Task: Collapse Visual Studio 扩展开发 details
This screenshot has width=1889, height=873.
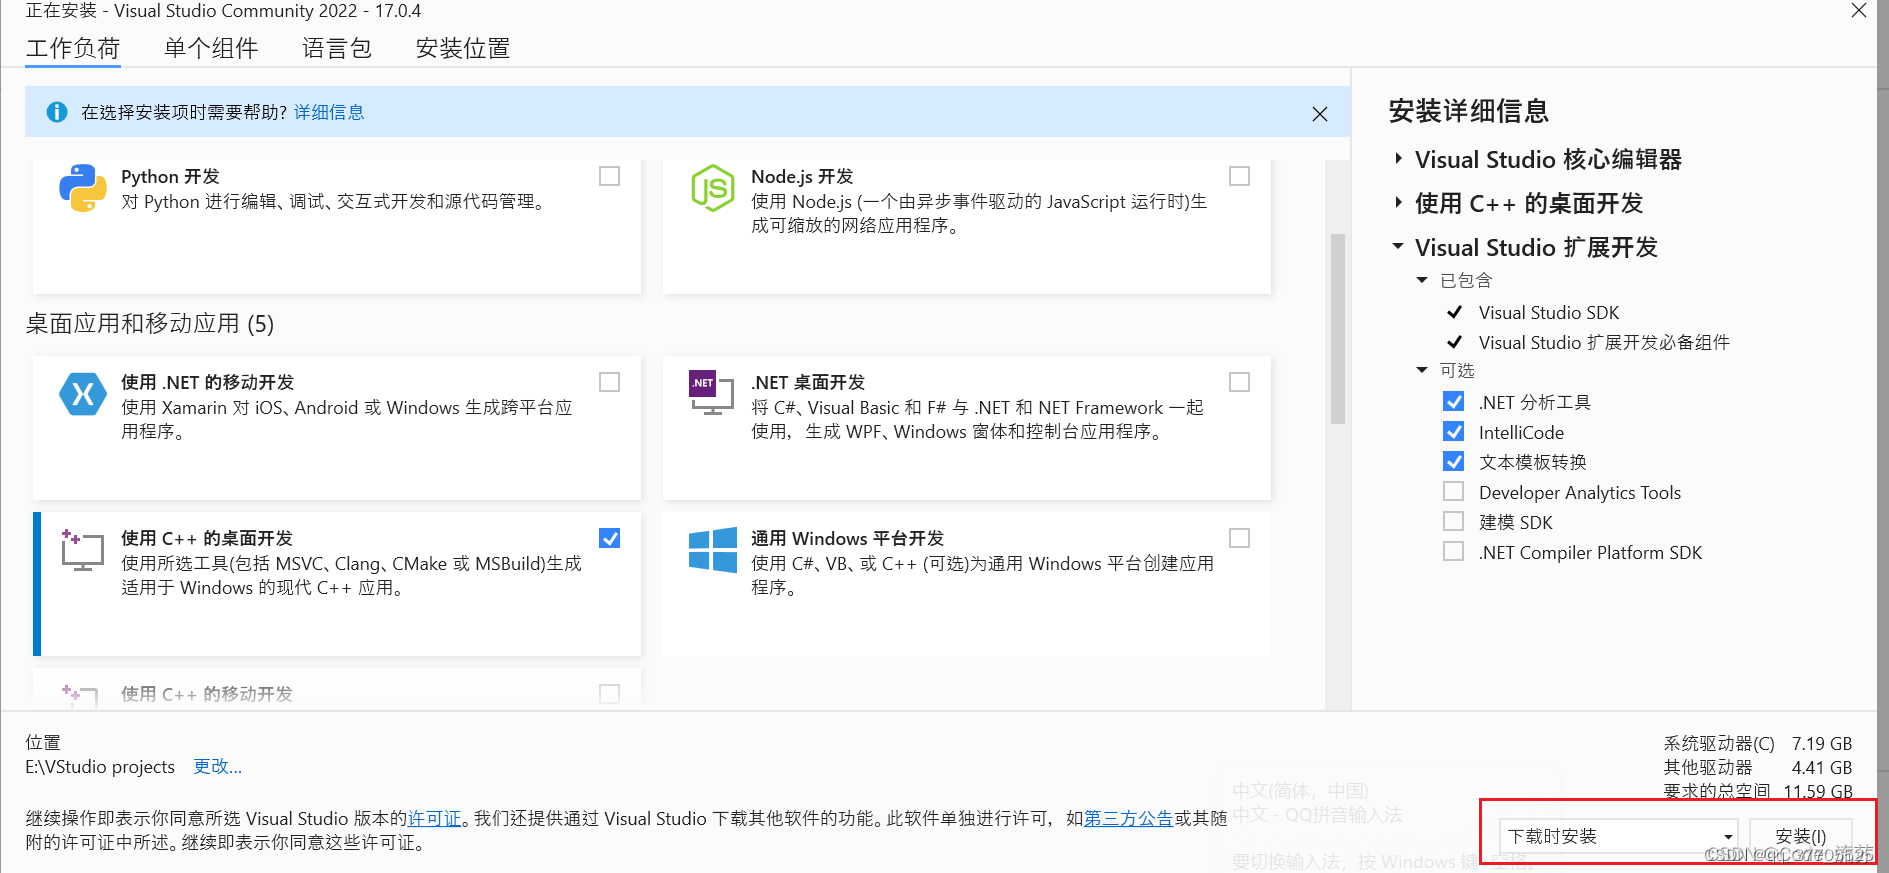Action: click(1398, 246)
